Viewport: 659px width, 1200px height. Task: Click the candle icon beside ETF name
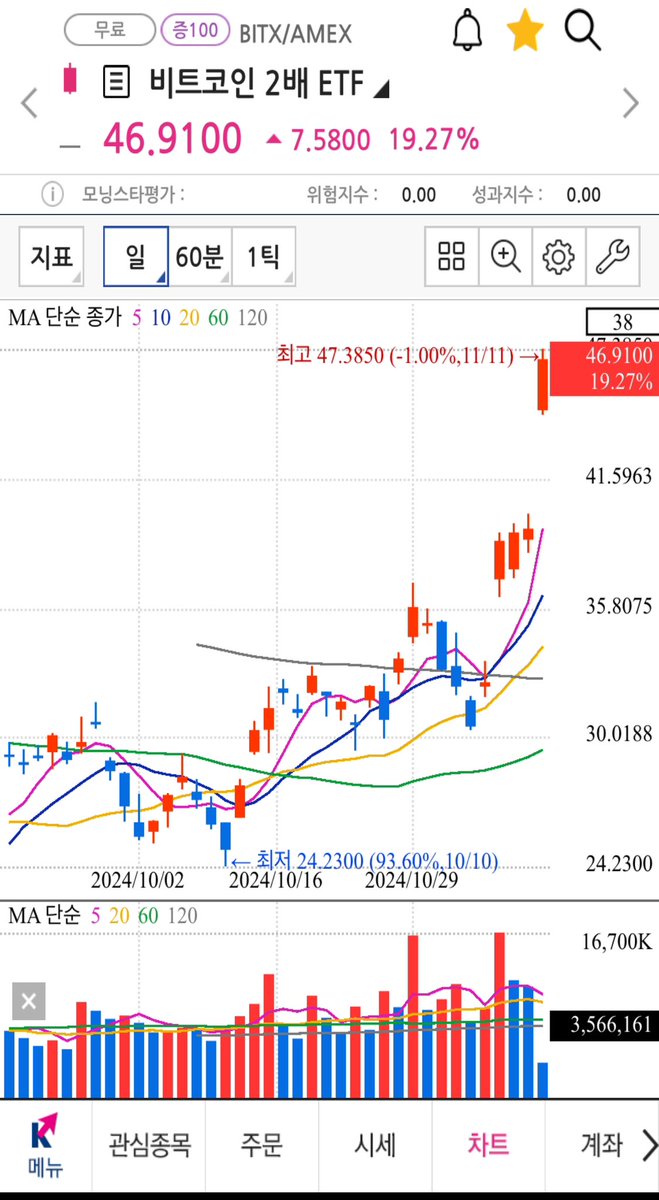pos(70,79)
